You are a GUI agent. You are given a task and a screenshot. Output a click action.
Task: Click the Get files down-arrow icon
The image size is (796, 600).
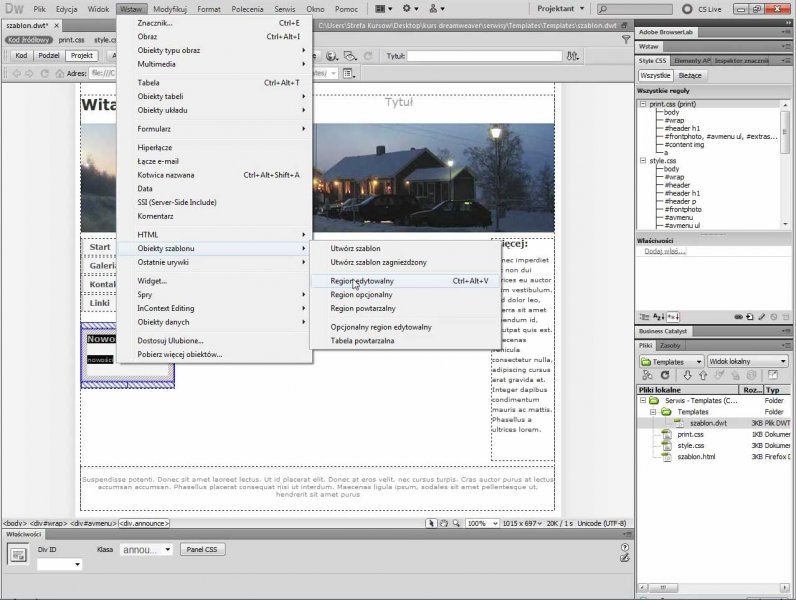pos(687,375)
